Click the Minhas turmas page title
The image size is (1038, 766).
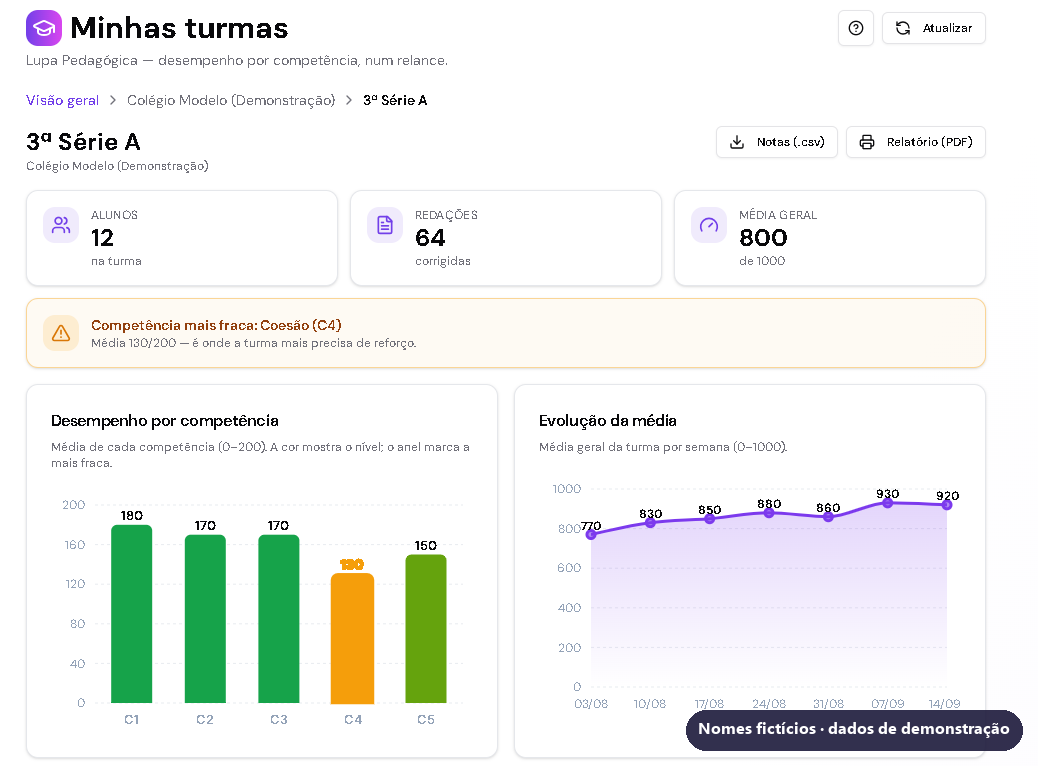[179, 28]
